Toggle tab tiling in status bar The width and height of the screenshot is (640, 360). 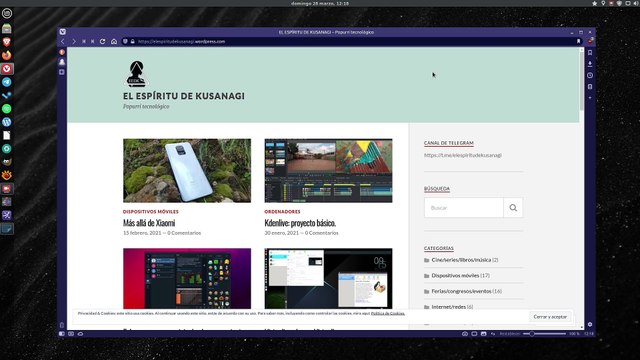click(x=71, y=334)
